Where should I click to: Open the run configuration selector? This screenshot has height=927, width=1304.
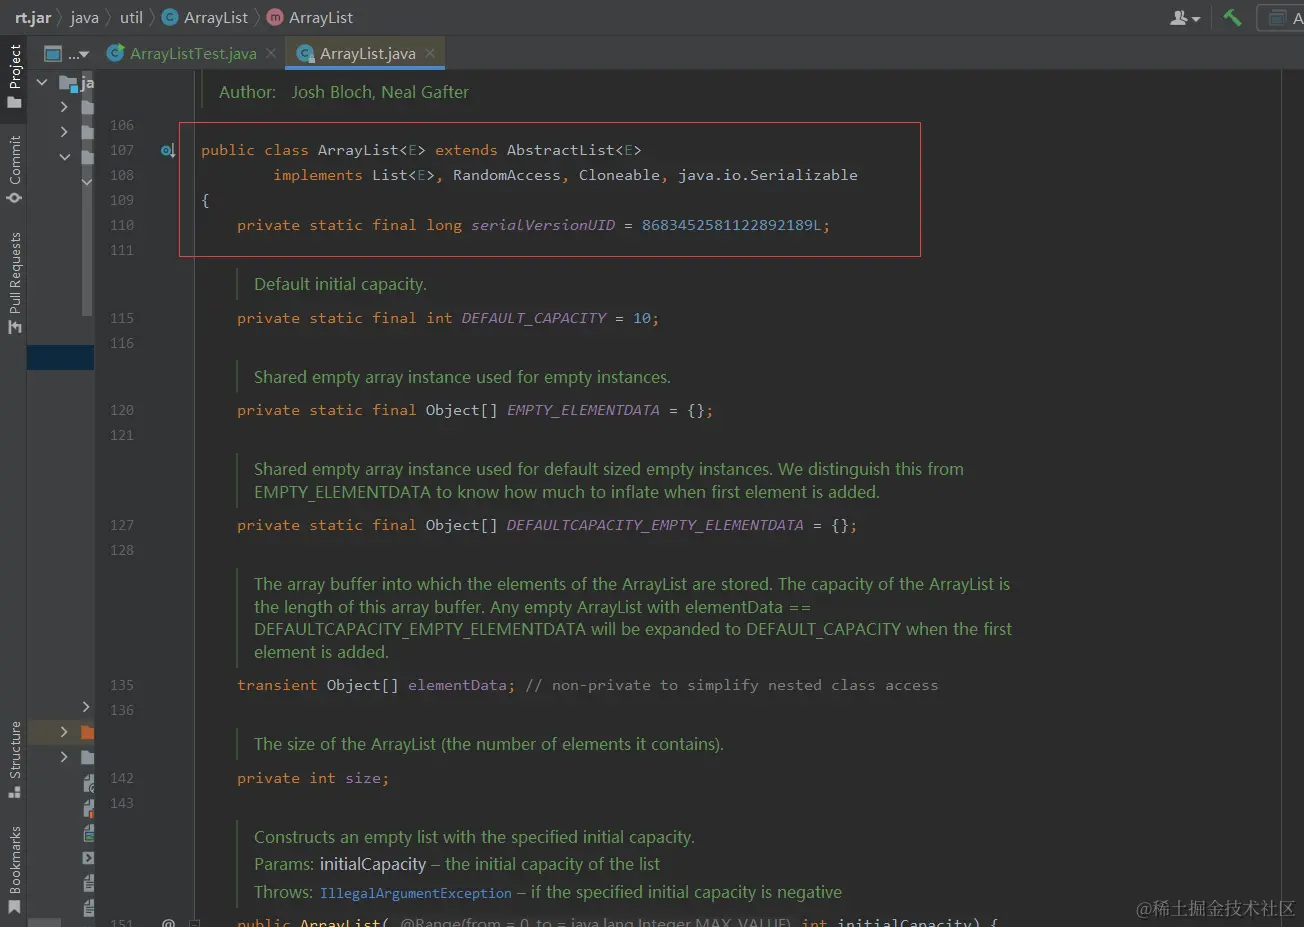pyautogui.click(x=1281, y=17)
